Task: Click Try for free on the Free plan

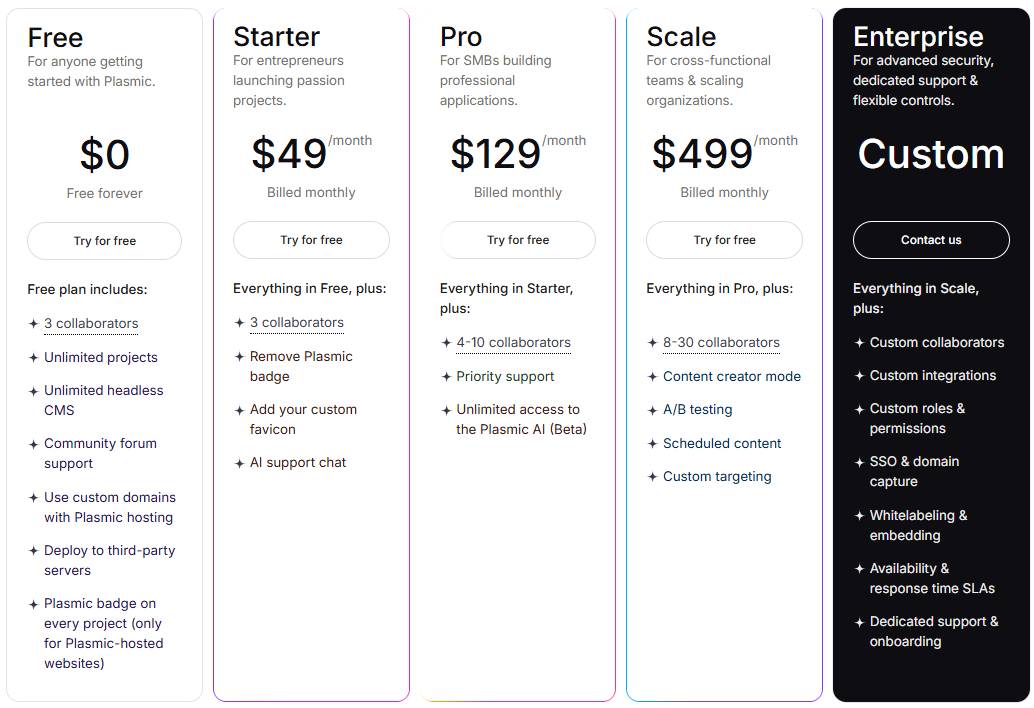Action: pyautogui.click(x=104, y=240)
